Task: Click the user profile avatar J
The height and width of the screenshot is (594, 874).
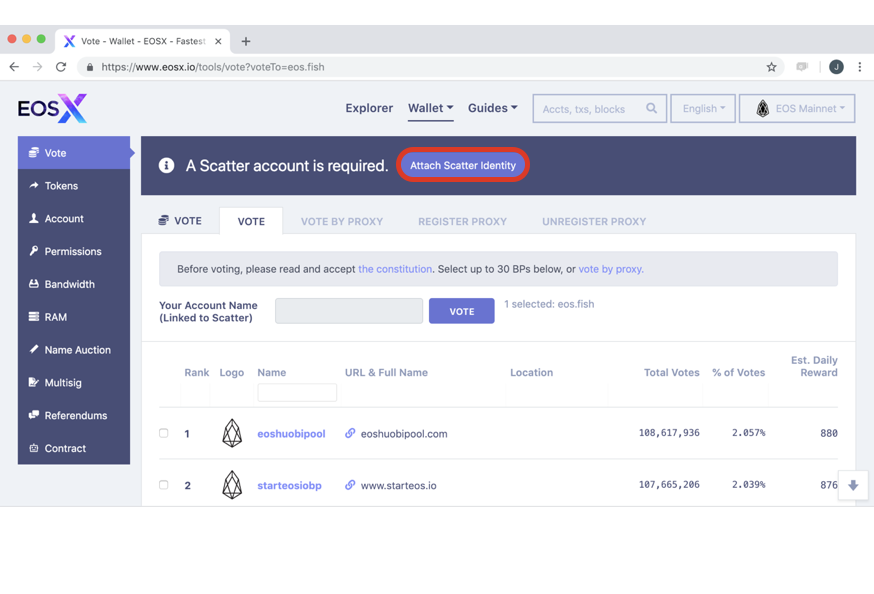Action: coord(836,67)
